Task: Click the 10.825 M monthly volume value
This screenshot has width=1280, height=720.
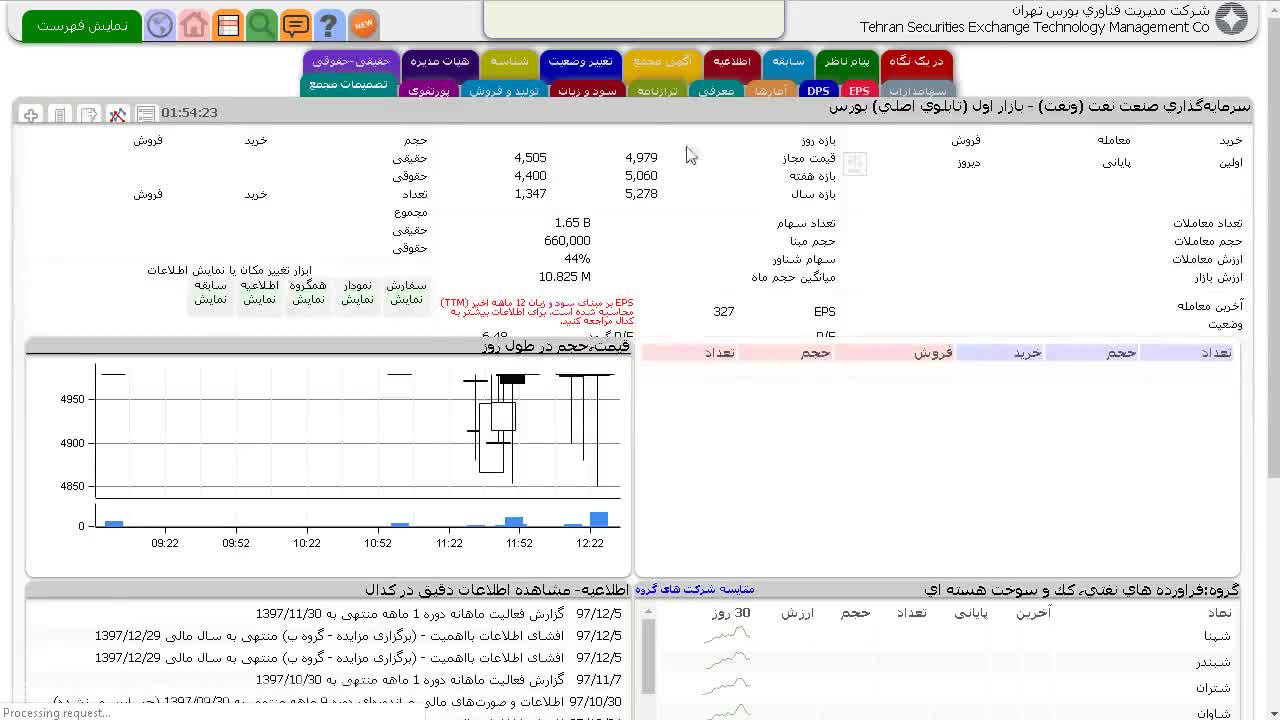Action: pyautogui.click(x=564, y=277)
